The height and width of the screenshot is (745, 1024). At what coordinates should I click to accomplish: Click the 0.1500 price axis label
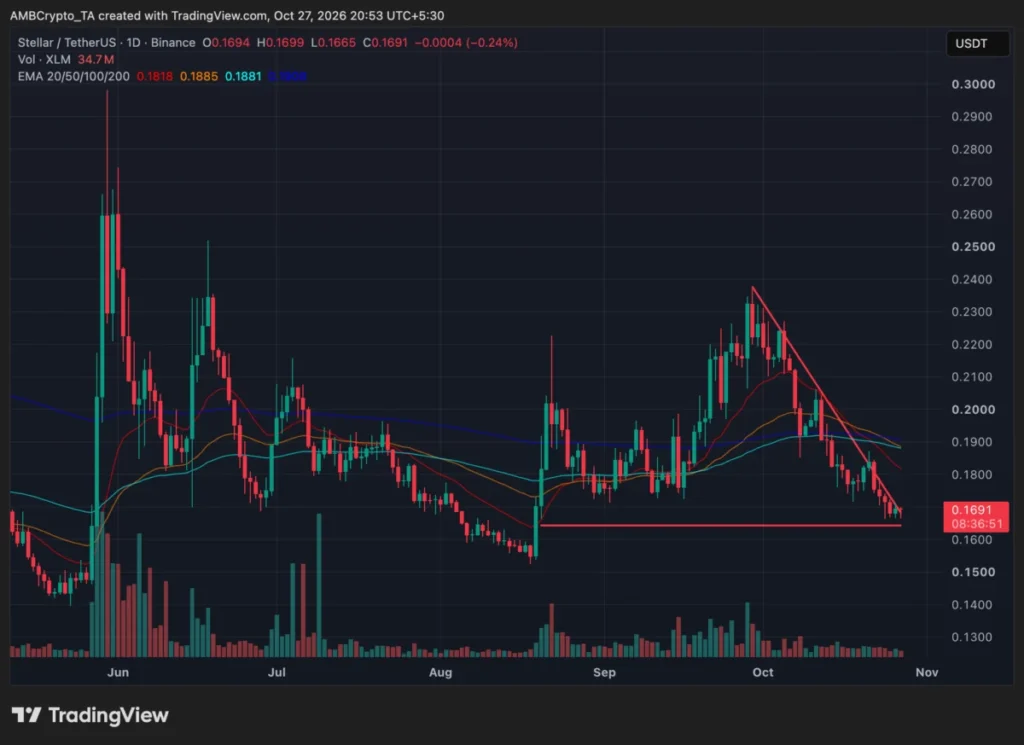pyautogui.click(x=973, y=572)
